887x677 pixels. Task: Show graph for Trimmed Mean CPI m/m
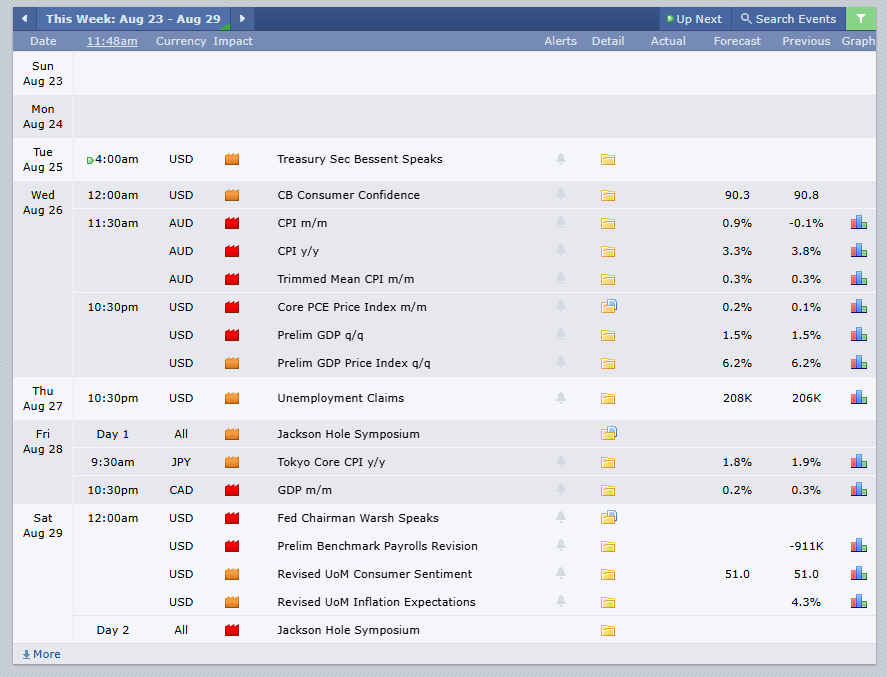click(859, 279)
